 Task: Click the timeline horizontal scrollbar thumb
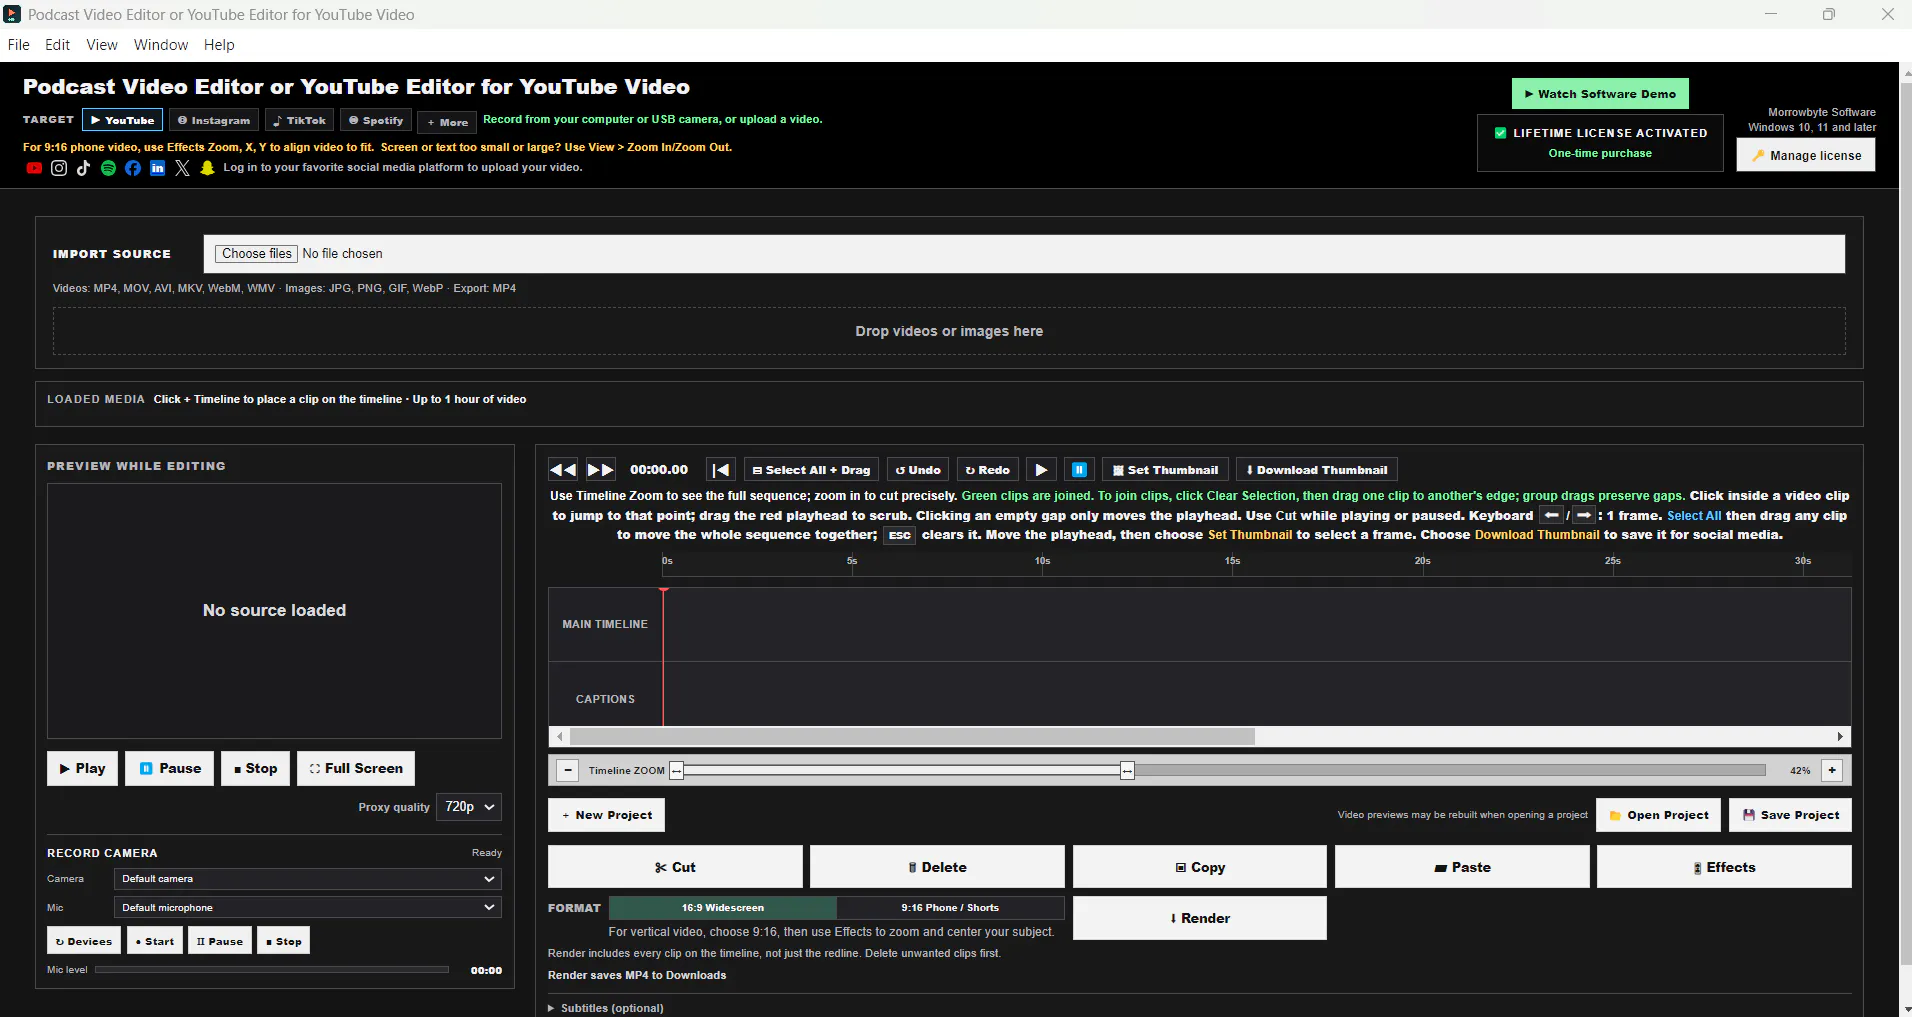(x=913, y=737)
